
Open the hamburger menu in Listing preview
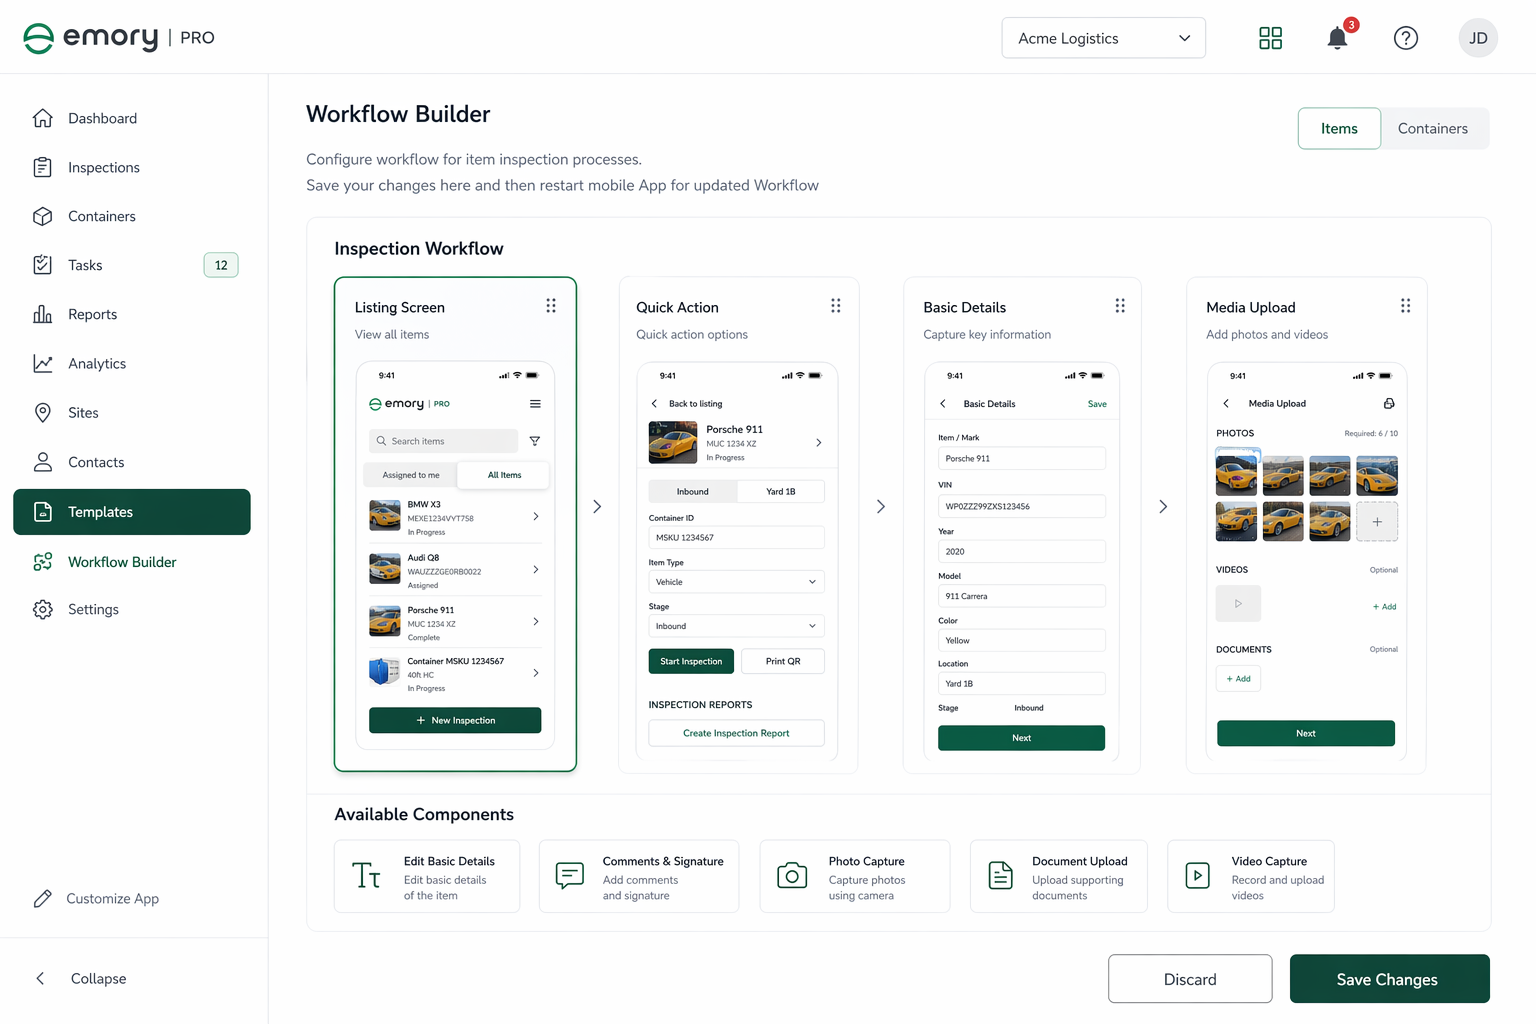pos(535,404)
